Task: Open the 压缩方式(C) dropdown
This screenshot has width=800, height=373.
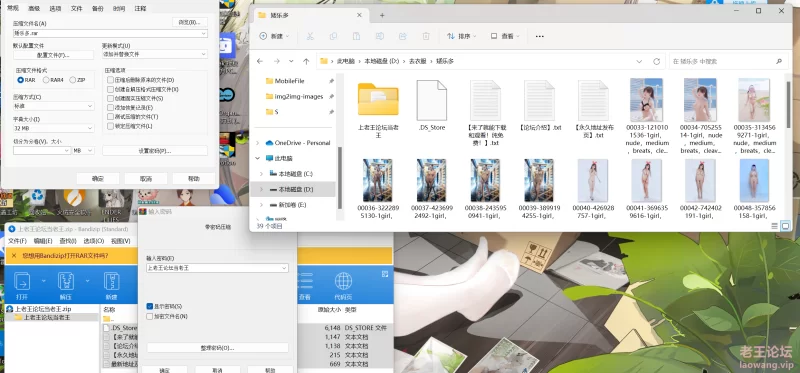Action: (54, 106)
